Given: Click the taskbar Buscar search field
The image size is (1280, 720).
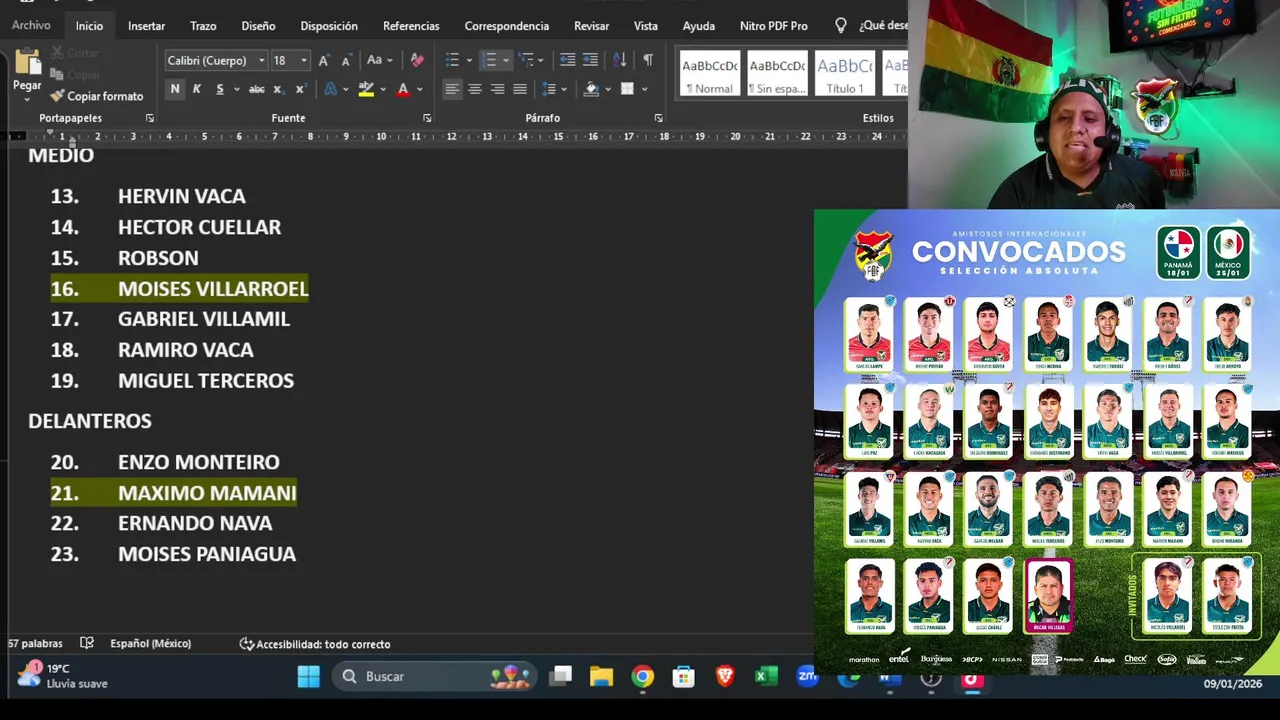Looking at the screenshot, I should click(435, 677).
